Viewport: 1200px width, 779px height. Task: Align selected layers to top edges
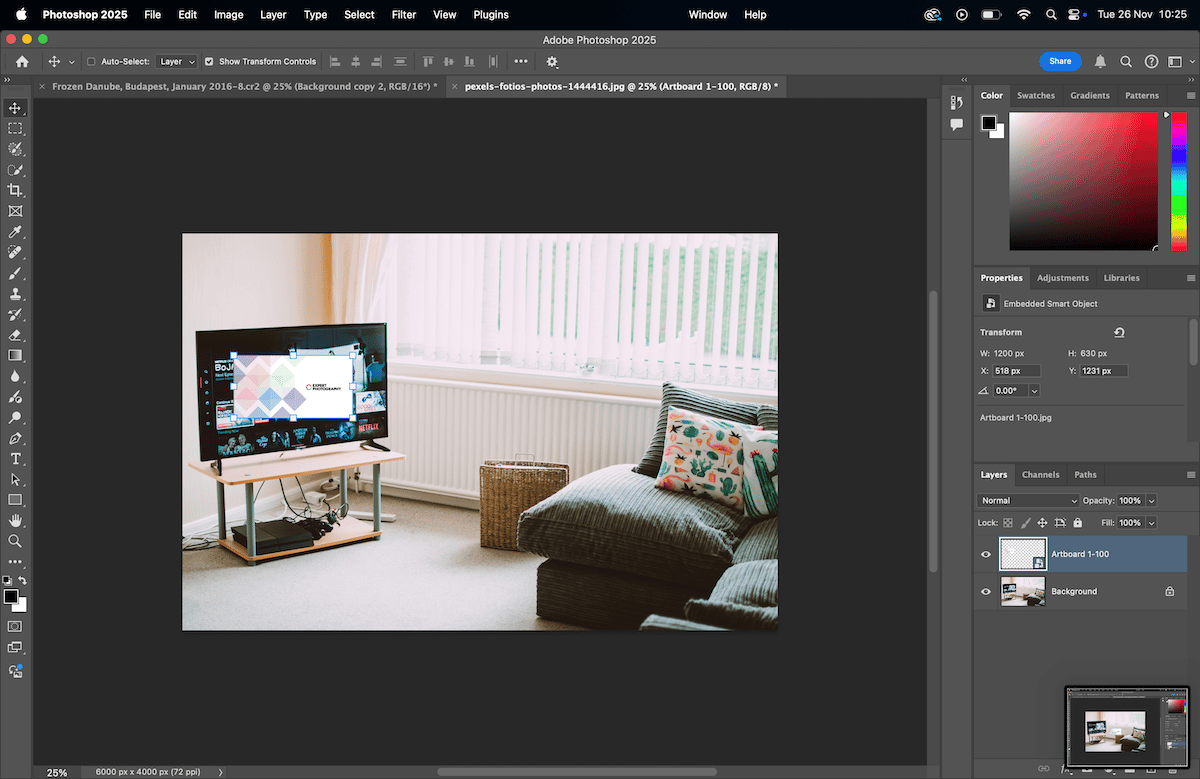[x=427, y=61]
